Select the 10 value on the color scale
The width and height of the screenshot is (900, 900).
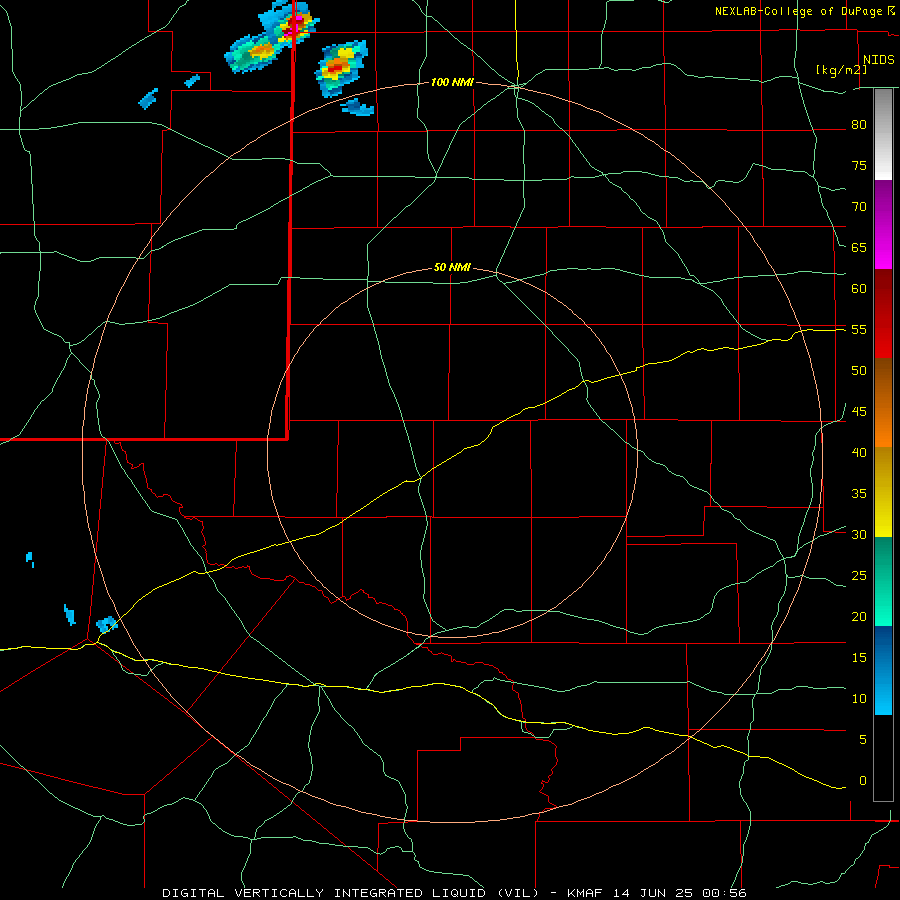859,699
